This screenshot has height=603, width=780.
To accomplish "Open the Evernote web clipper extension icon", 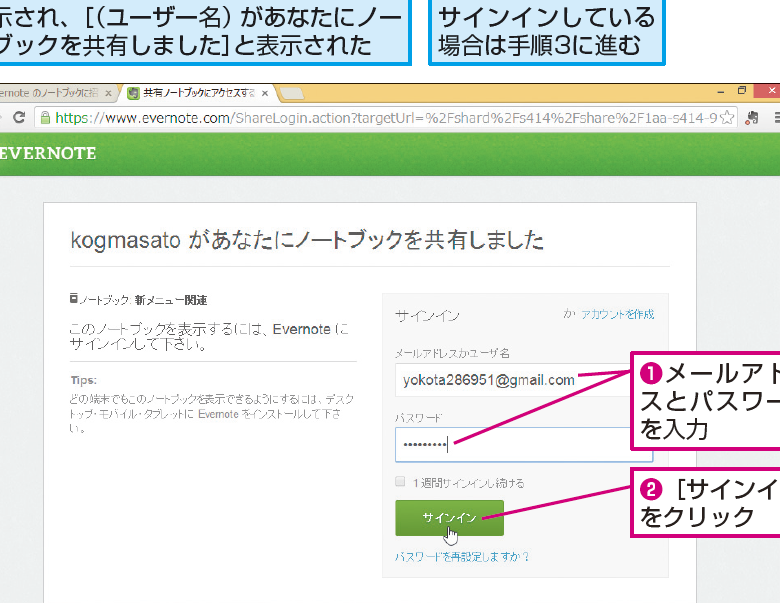I will 752,118.
